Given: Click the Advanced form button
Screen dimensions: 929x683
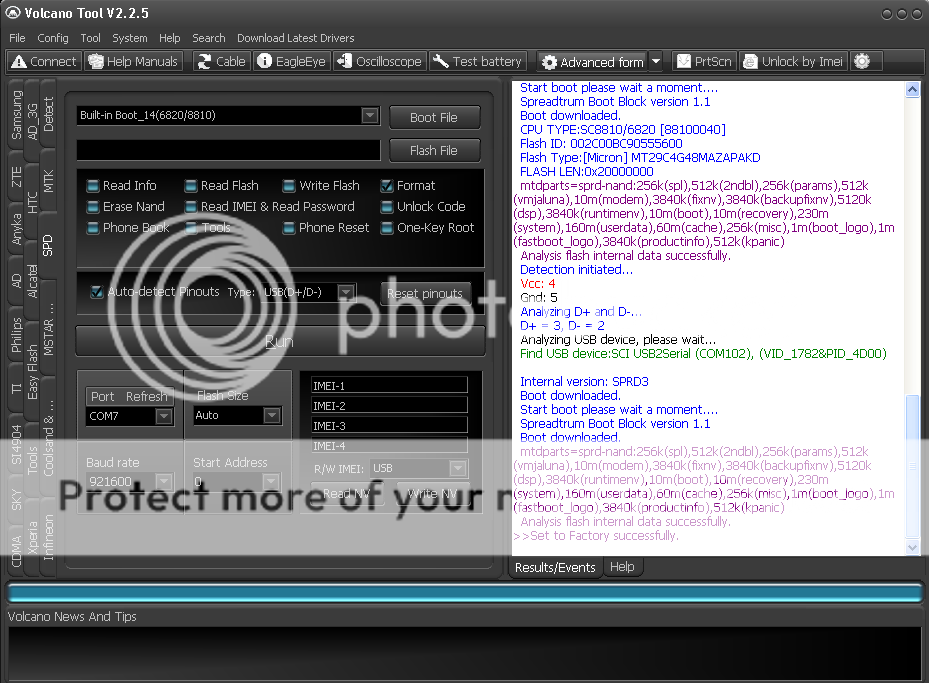Looking at the screenshot, I should coord(592,62).
